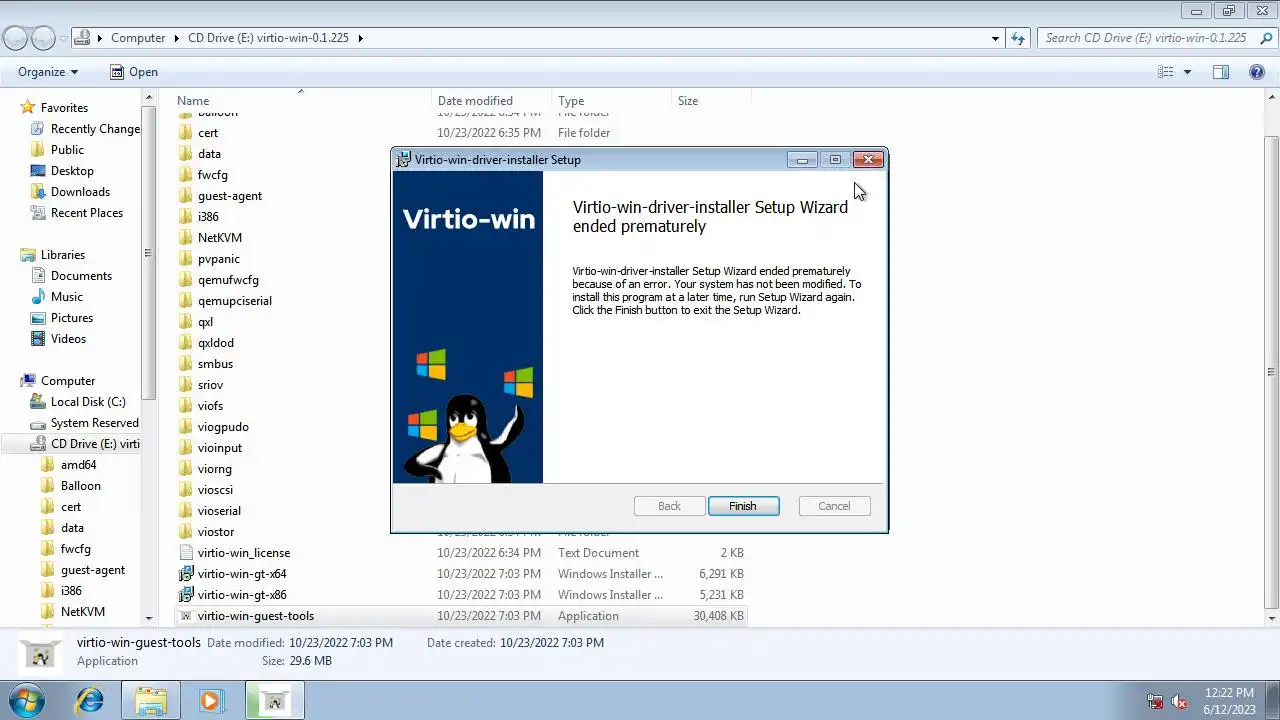Click the taskbar clock showing 12:22 PM
This screenshot has height=720, width=1280.
pyautogui.click(x=1229, y=700)
